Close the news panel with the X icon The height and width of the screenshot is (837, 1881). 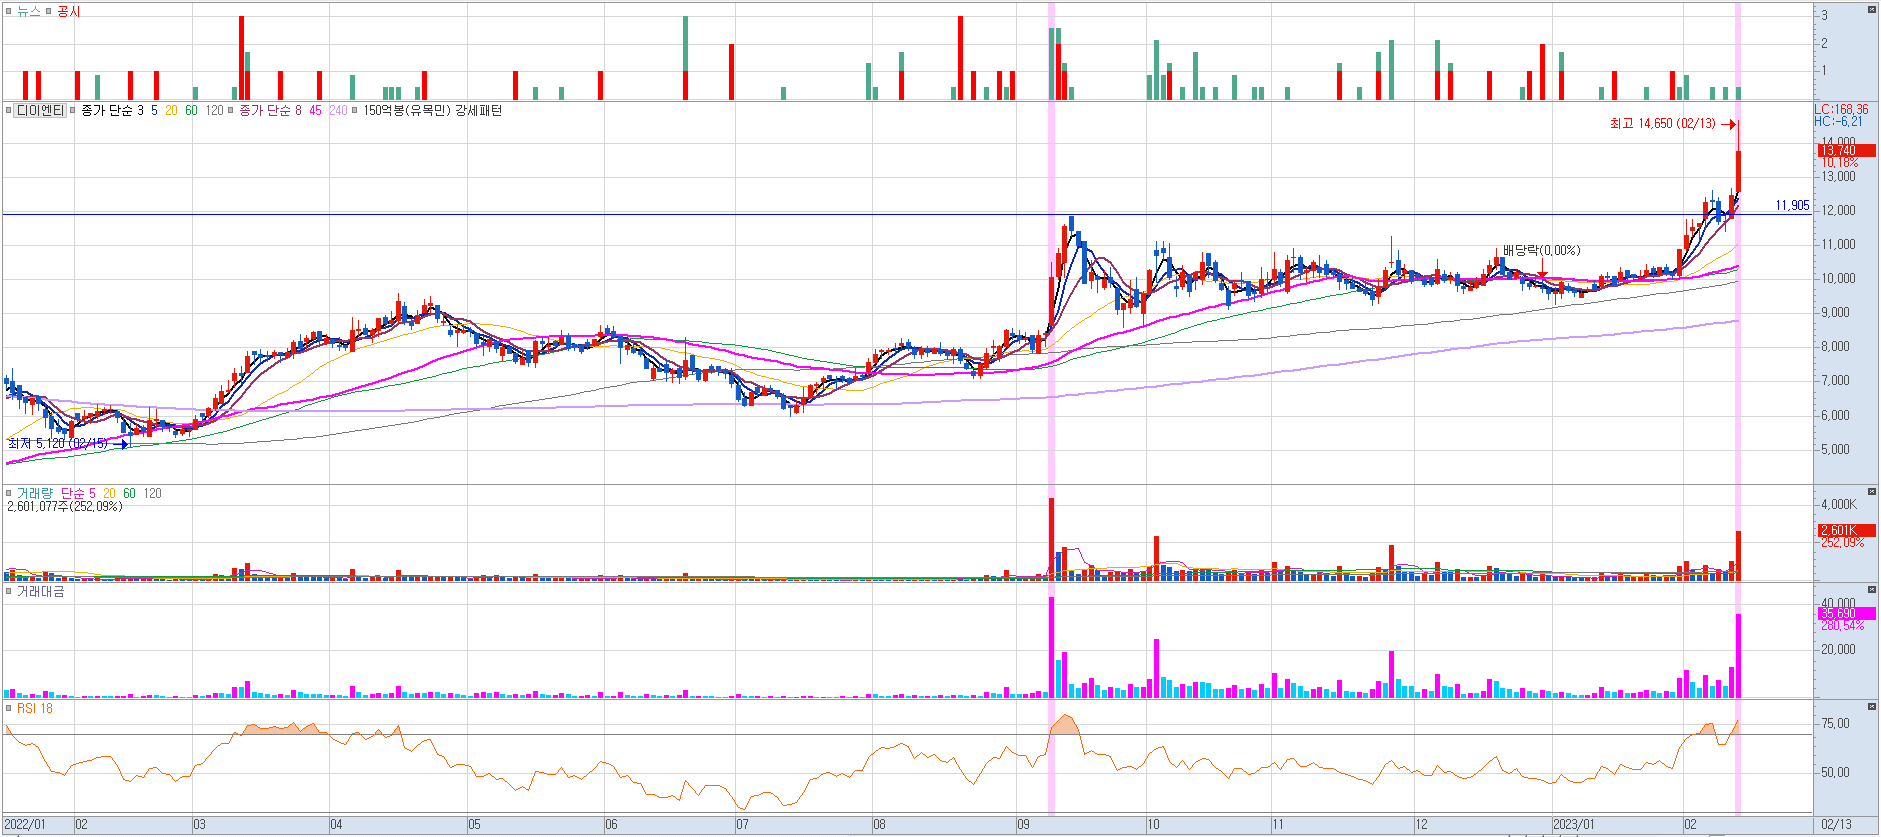(1871, 9)
